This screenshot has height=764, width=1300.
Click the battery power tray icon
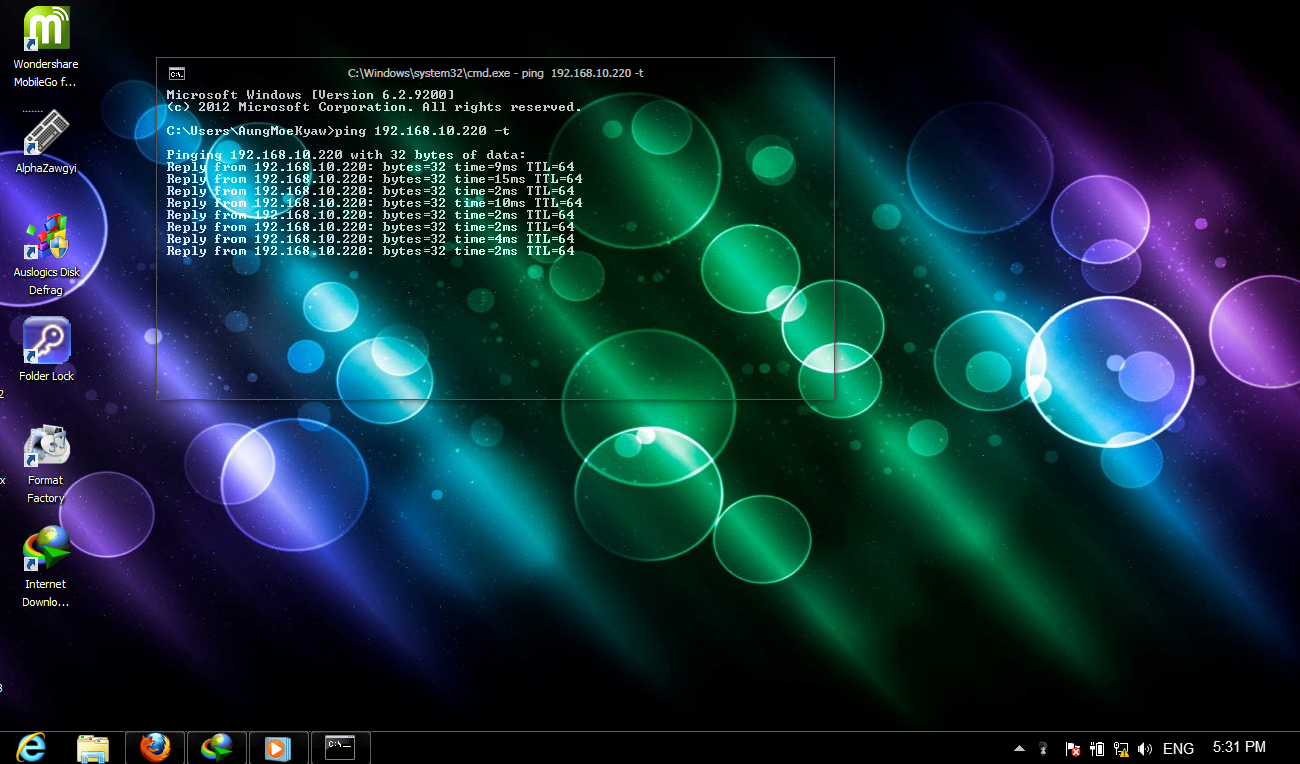[1097, 748]
